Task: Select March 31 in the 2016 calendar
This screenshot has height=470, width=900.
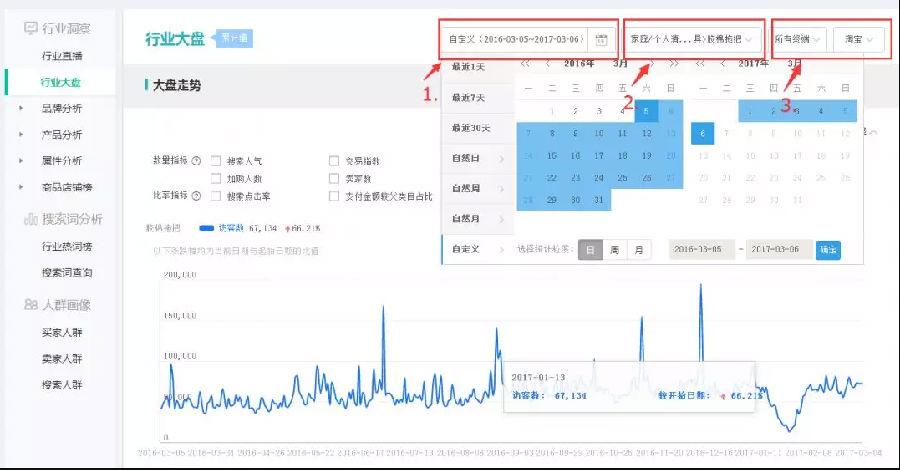Action: coord(599,200)
